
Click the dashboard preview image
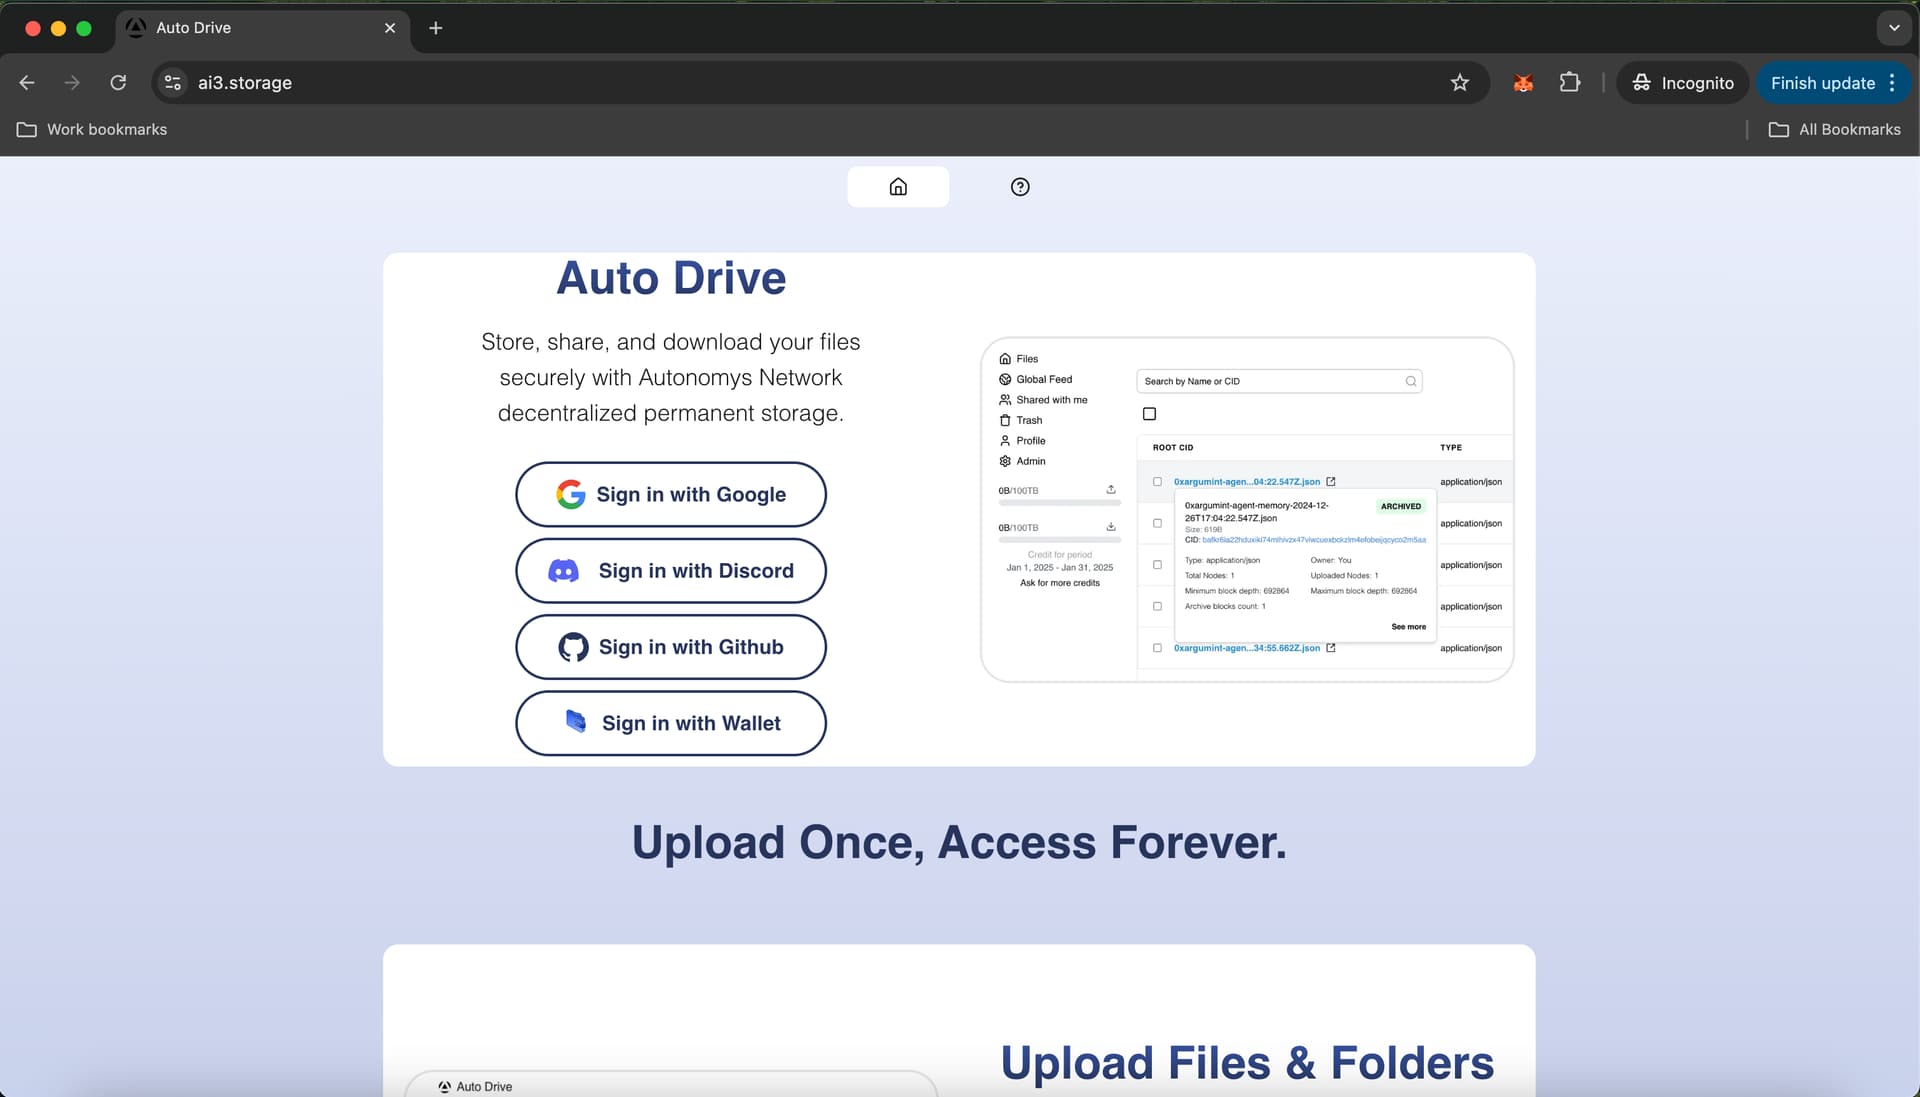(1247, 510)
